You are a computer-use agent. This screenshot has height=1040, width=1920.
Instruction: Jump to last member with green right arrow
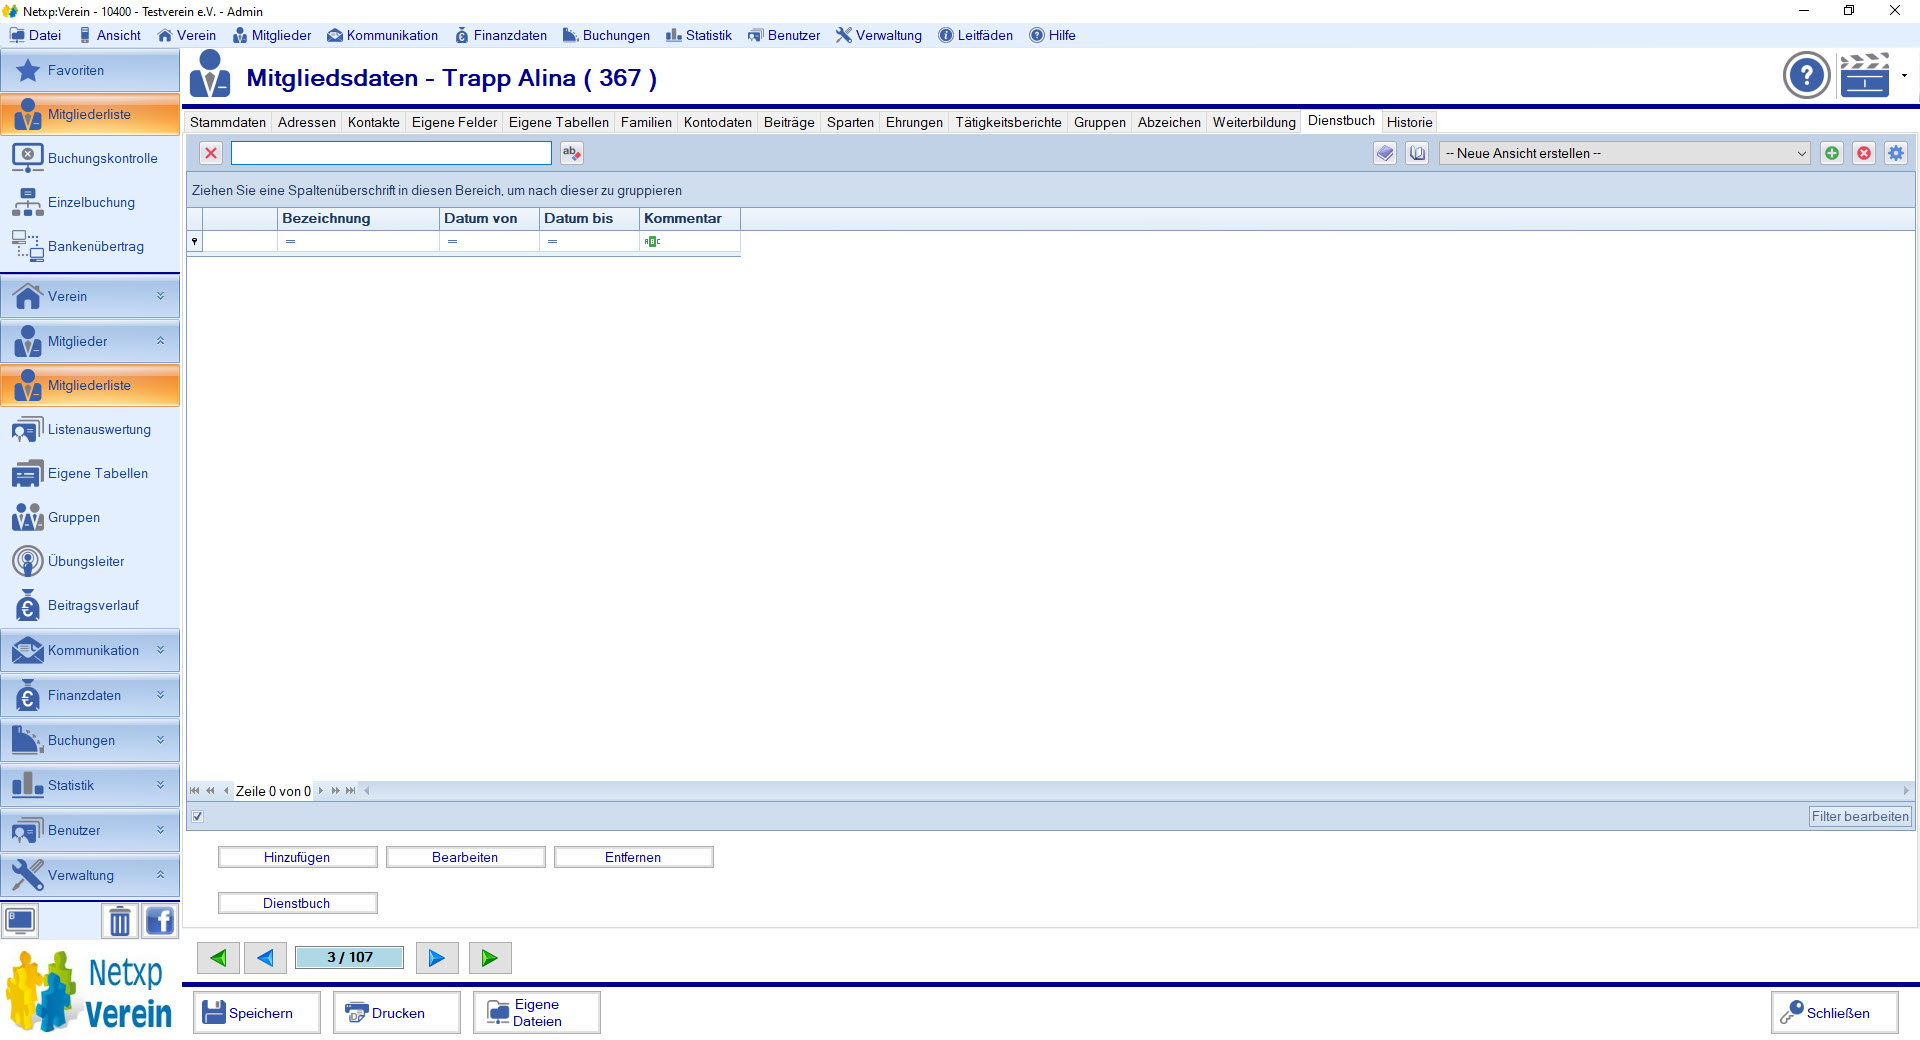click(x=489, y=958)
